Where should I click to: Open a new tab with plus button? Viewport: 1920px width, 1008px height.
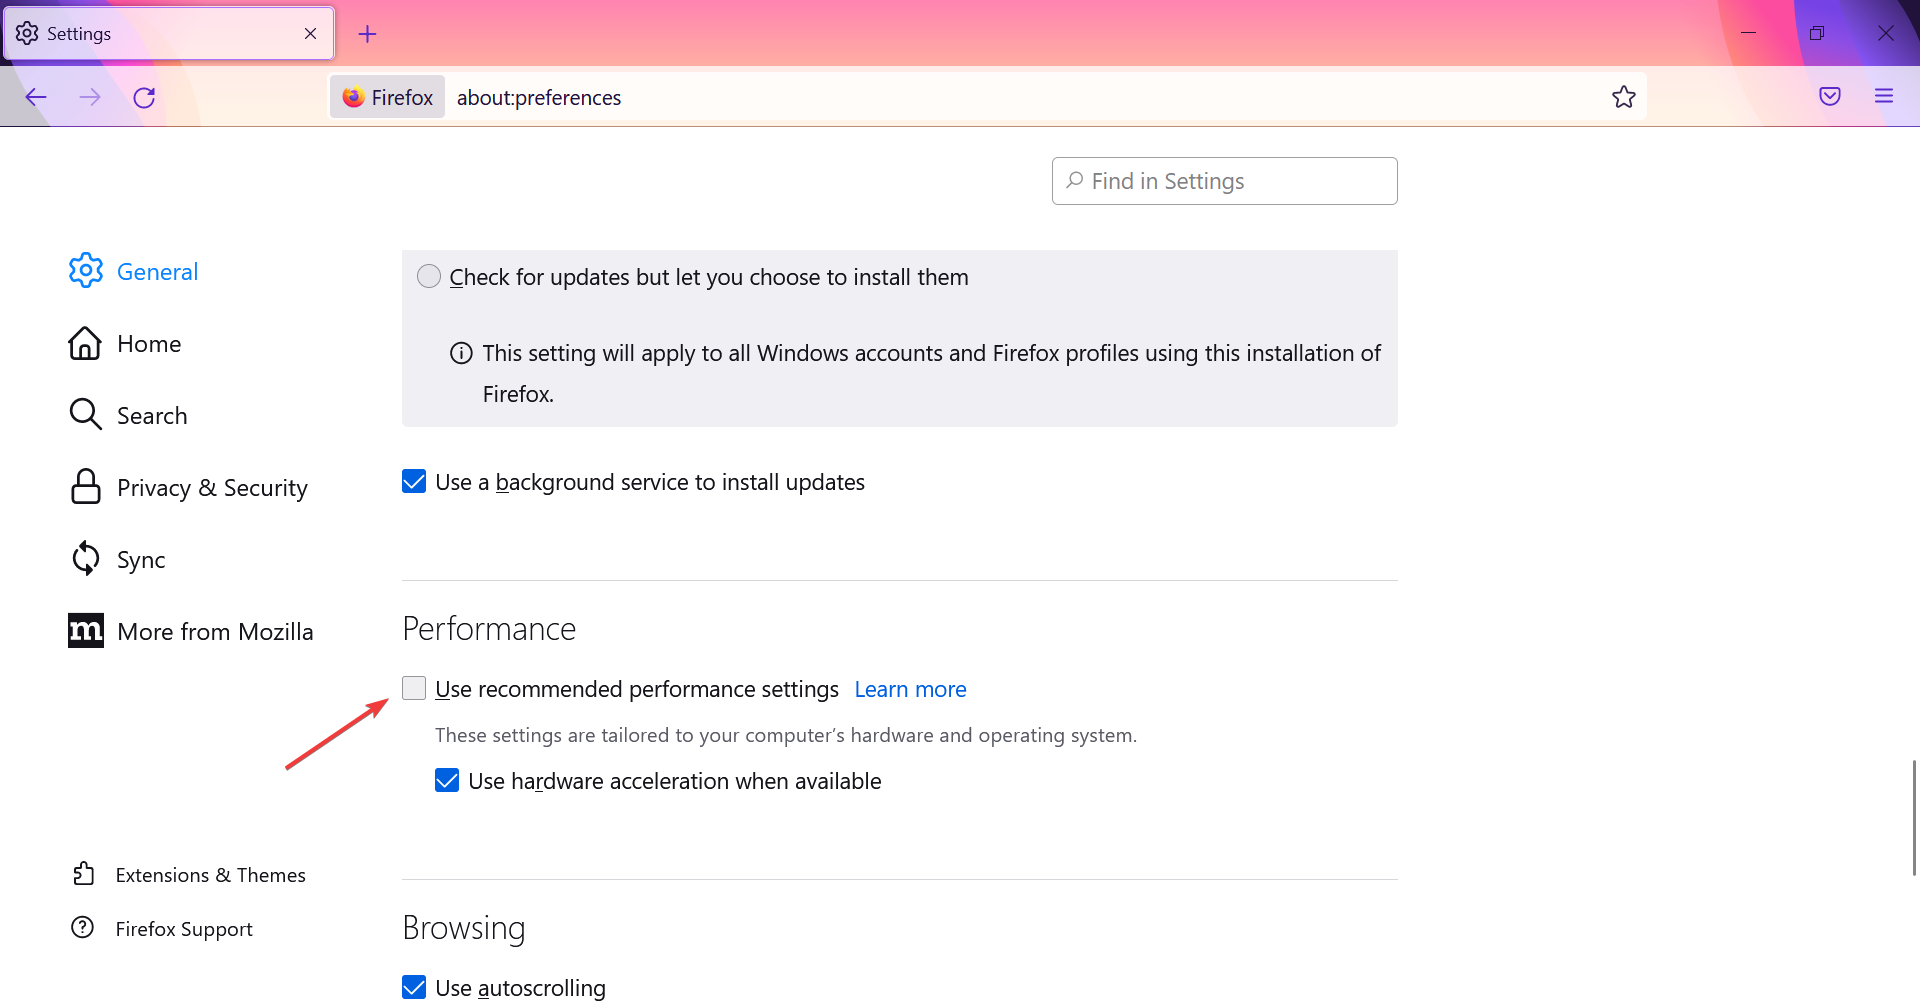click(x=368, y=34)
